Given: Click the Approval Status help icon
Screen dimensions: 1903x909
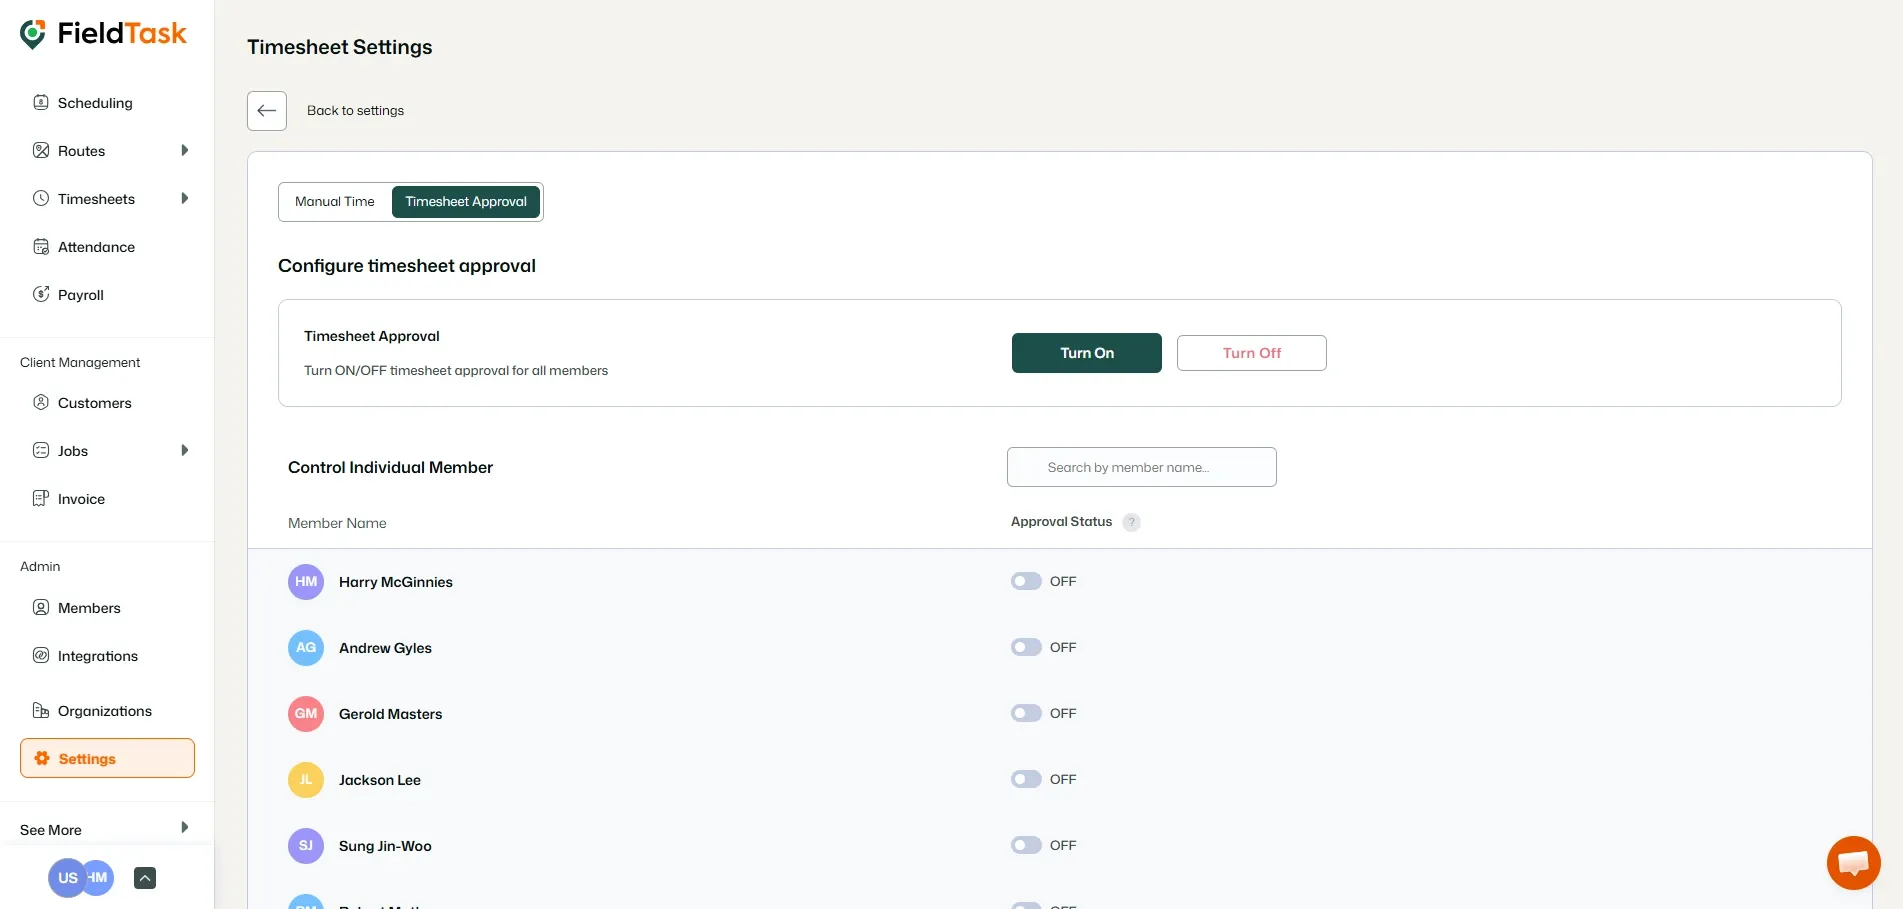Looking at the screenshot, I should (x=1131, y=522).
